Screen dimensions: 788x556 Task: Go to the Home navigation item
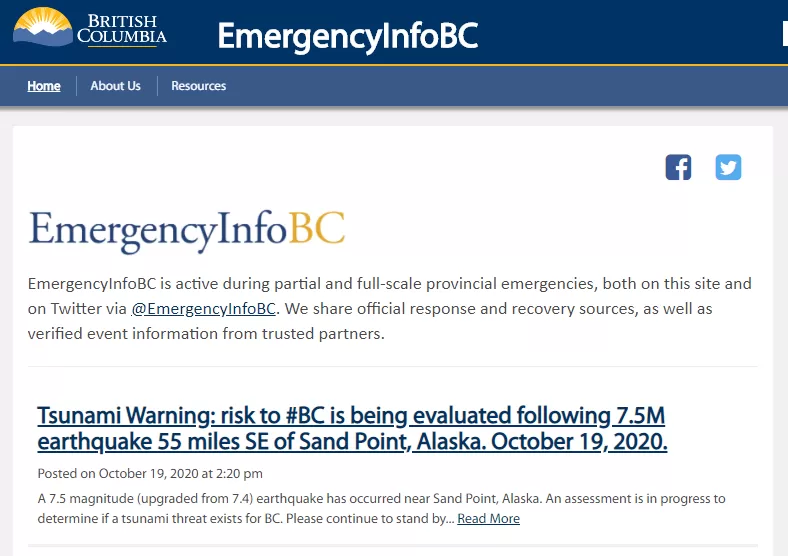coord(44,86)
